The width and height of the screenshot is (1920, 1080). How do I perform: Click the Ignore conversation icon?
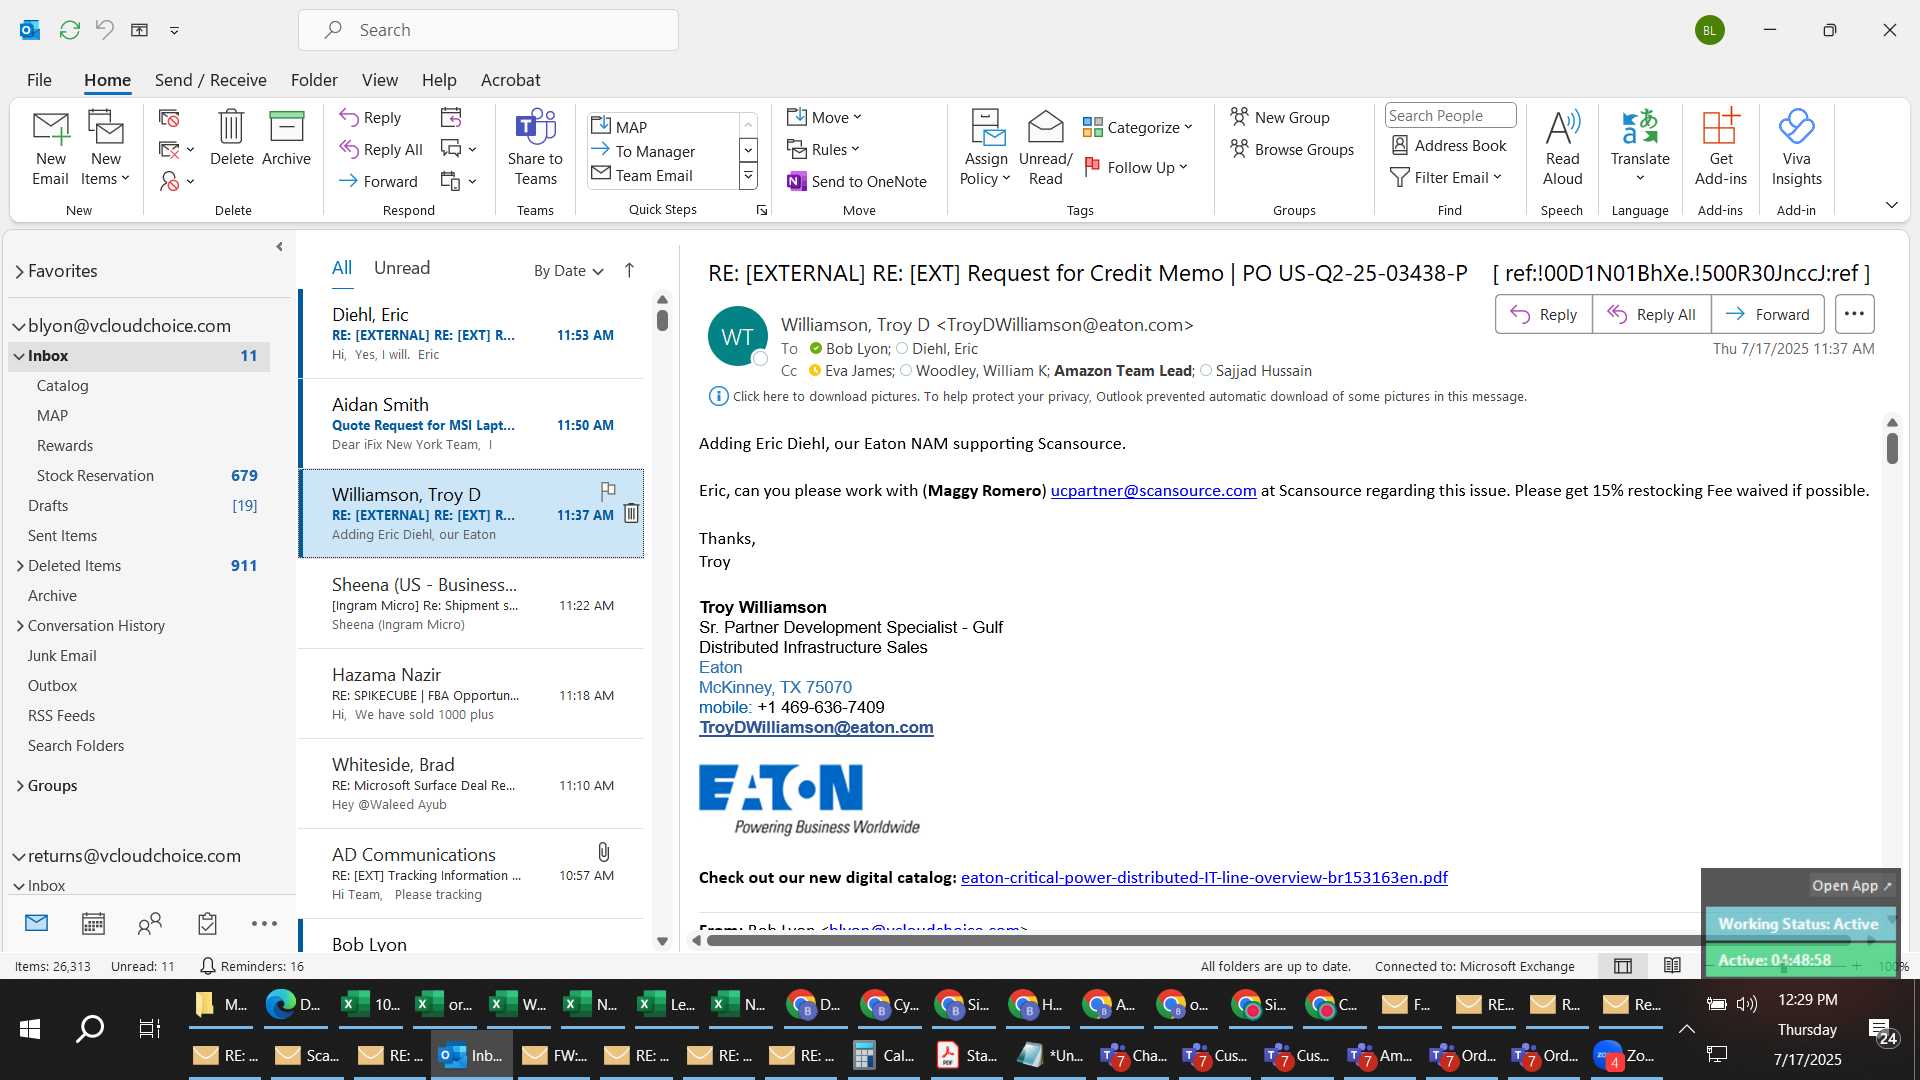(169, 118)
